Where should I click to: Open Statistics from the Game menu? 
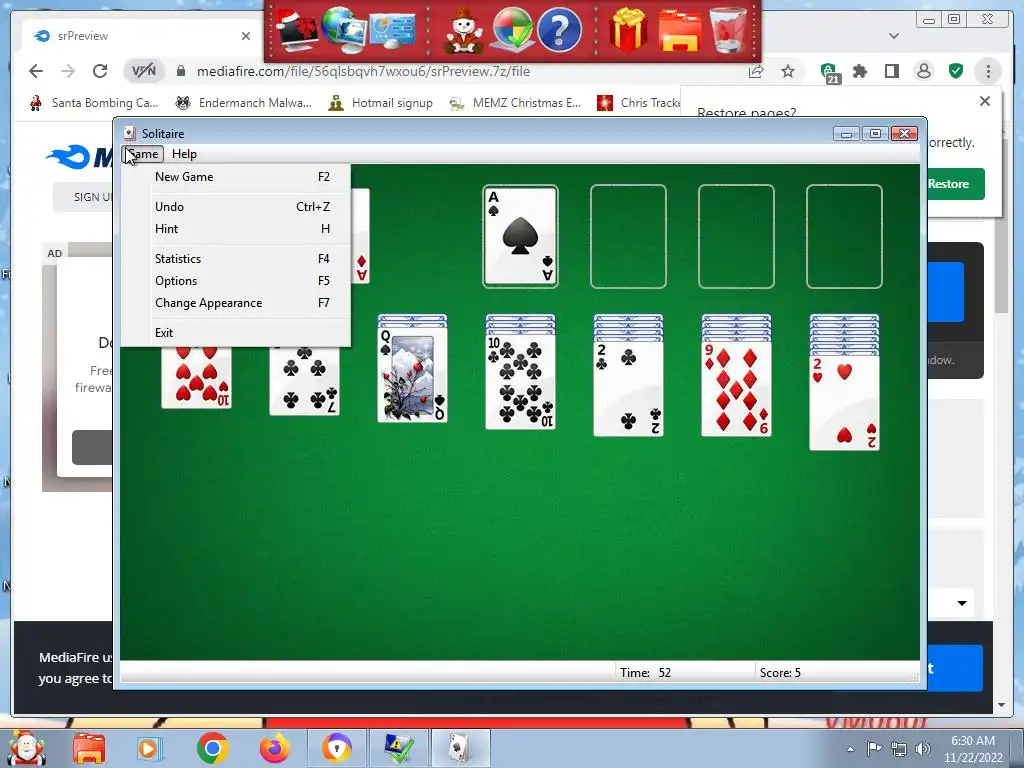tap(242, 259)
